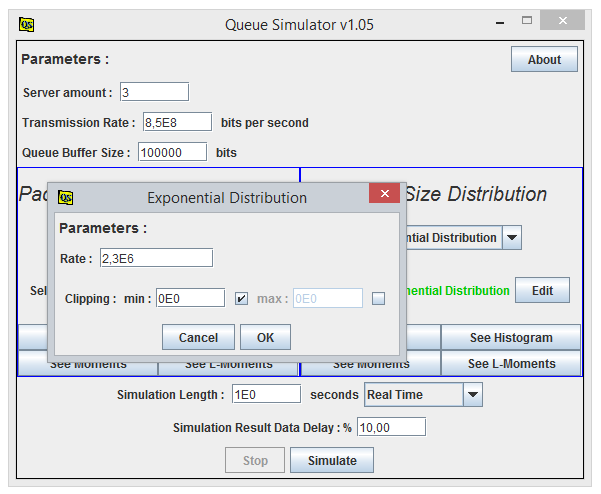Click the Exponential Distribution dialog app icon
The height and width of the screenshot is (494, 601).
point(66,198)
